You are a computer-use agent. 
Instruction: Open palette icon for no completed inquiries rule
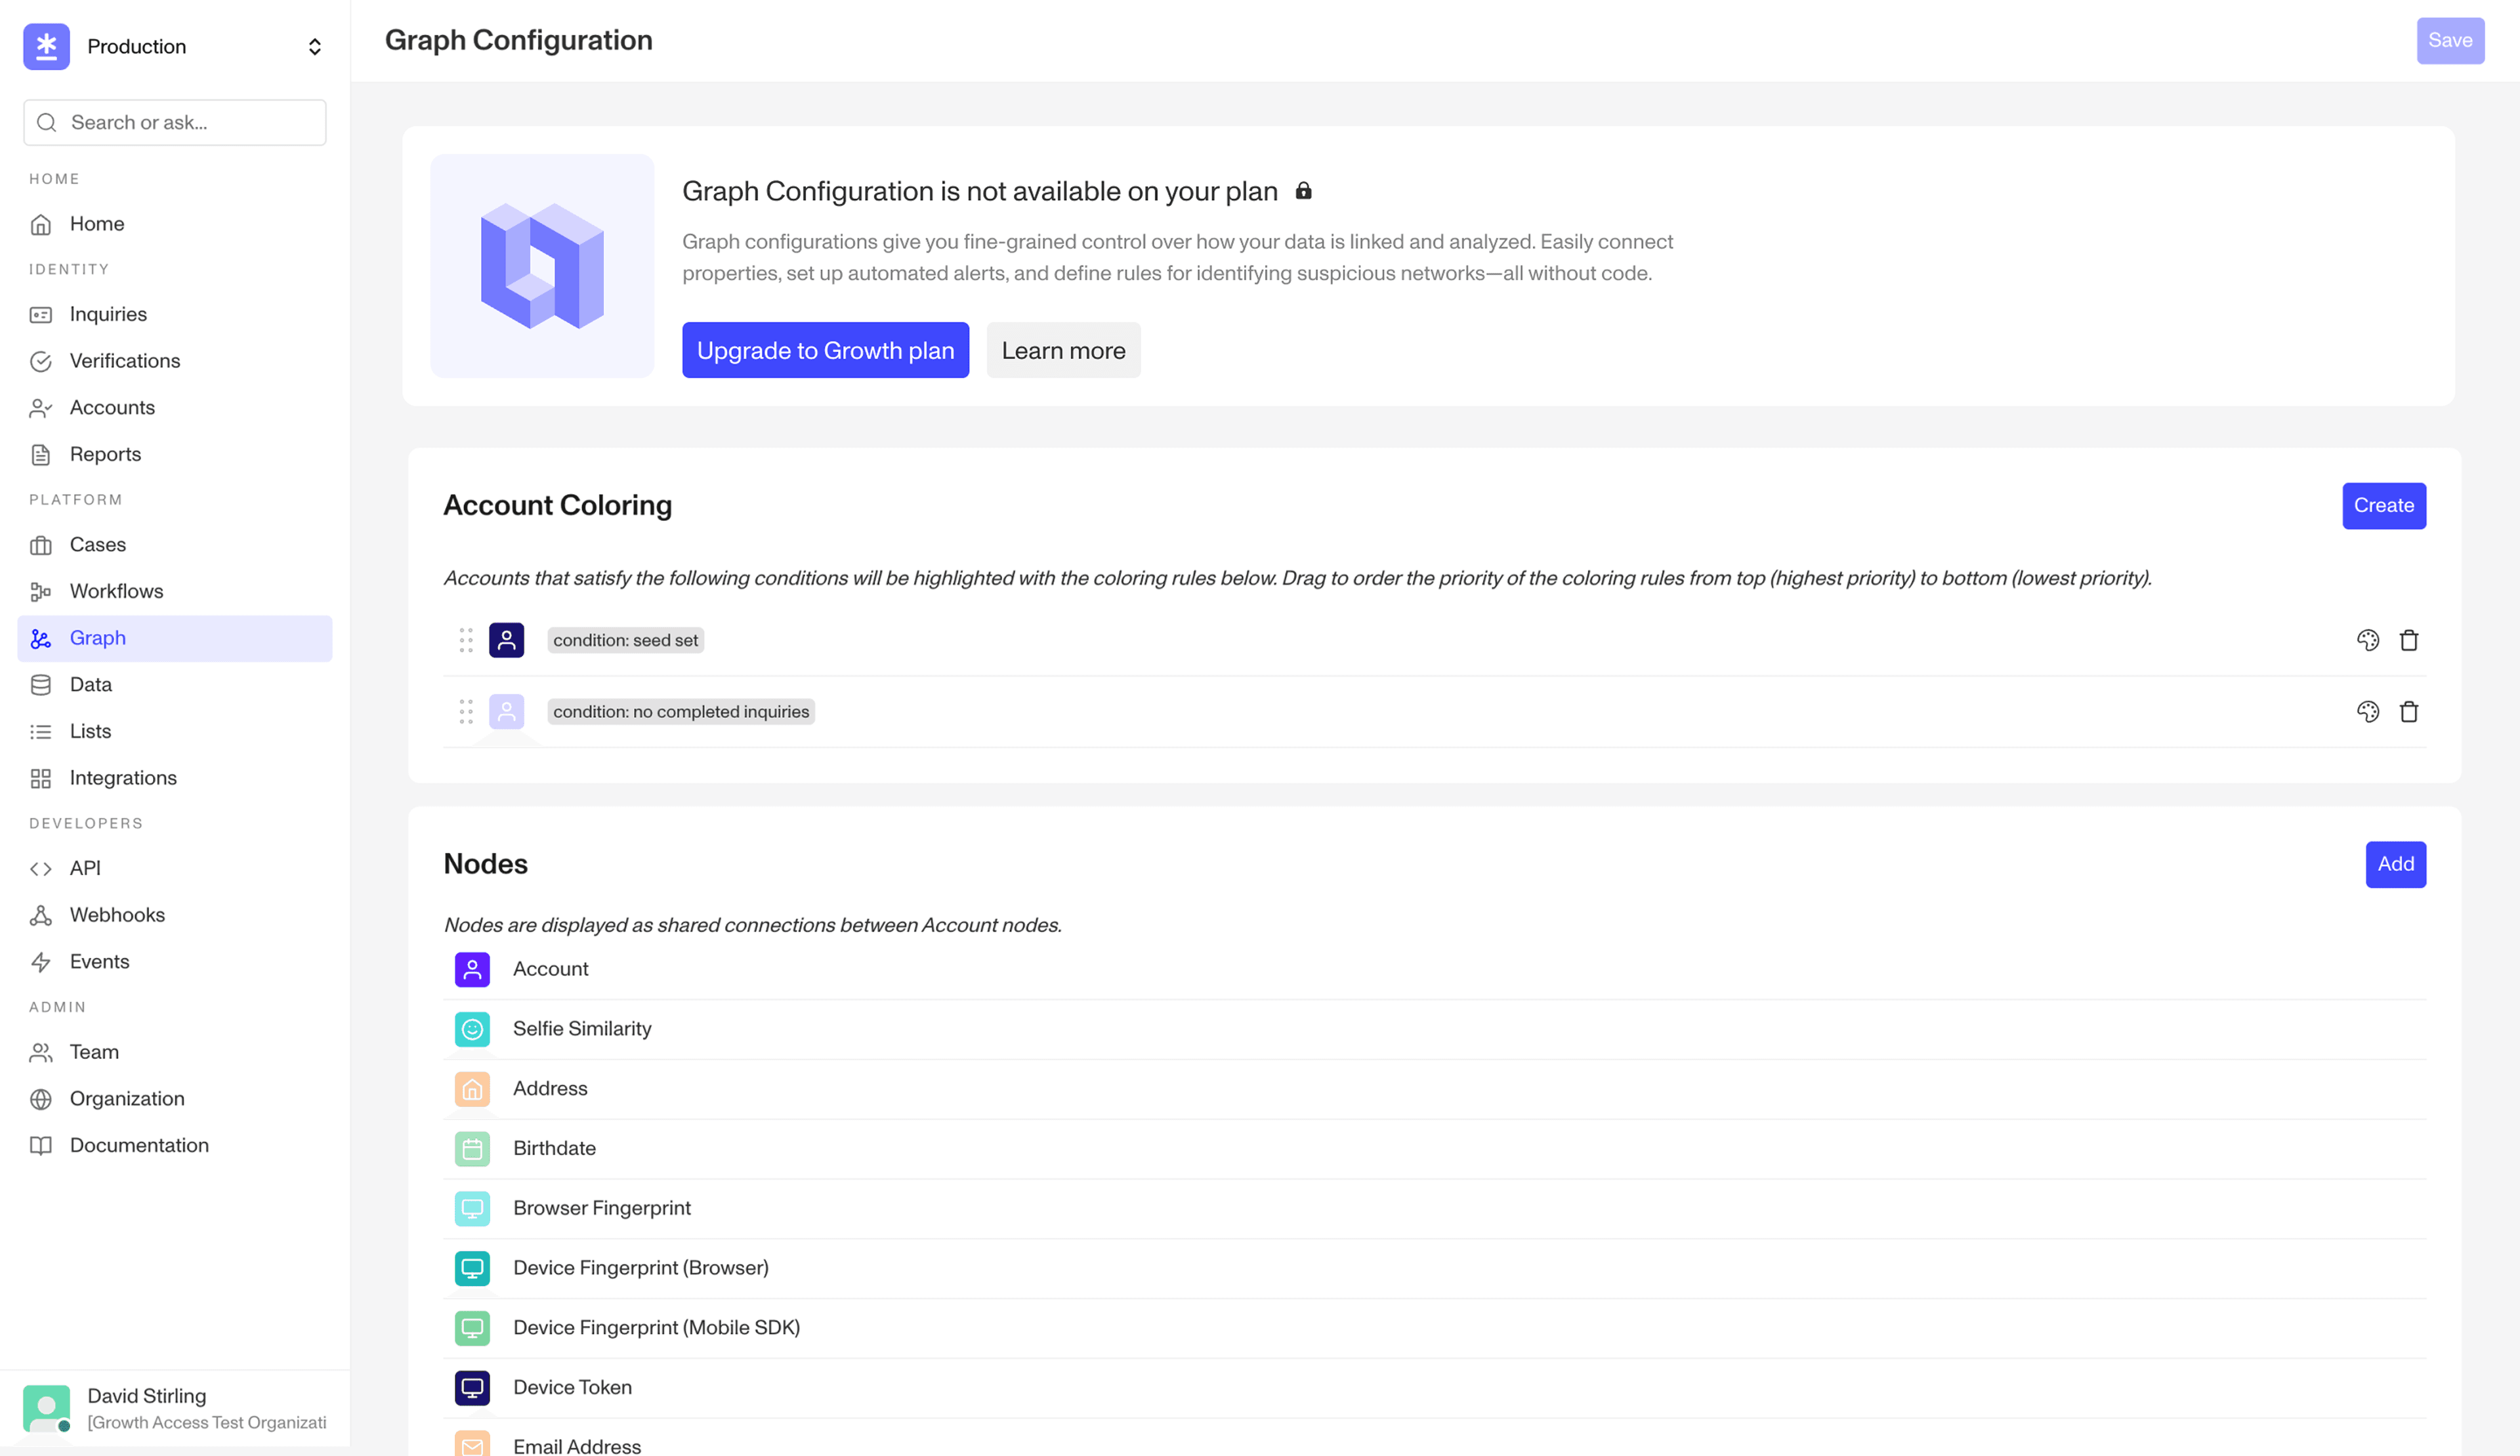click(x=2367, y=711)
